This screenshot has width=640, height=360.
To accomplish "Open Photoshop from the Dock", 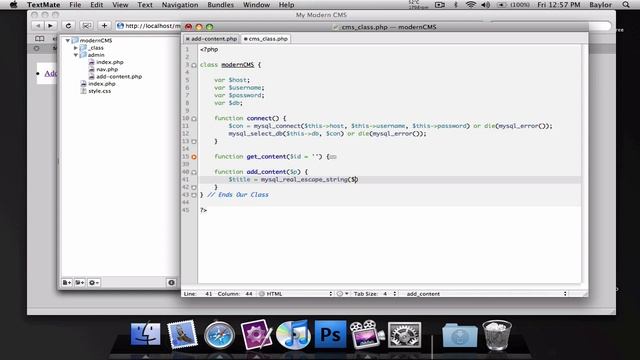I will (330, 335).
